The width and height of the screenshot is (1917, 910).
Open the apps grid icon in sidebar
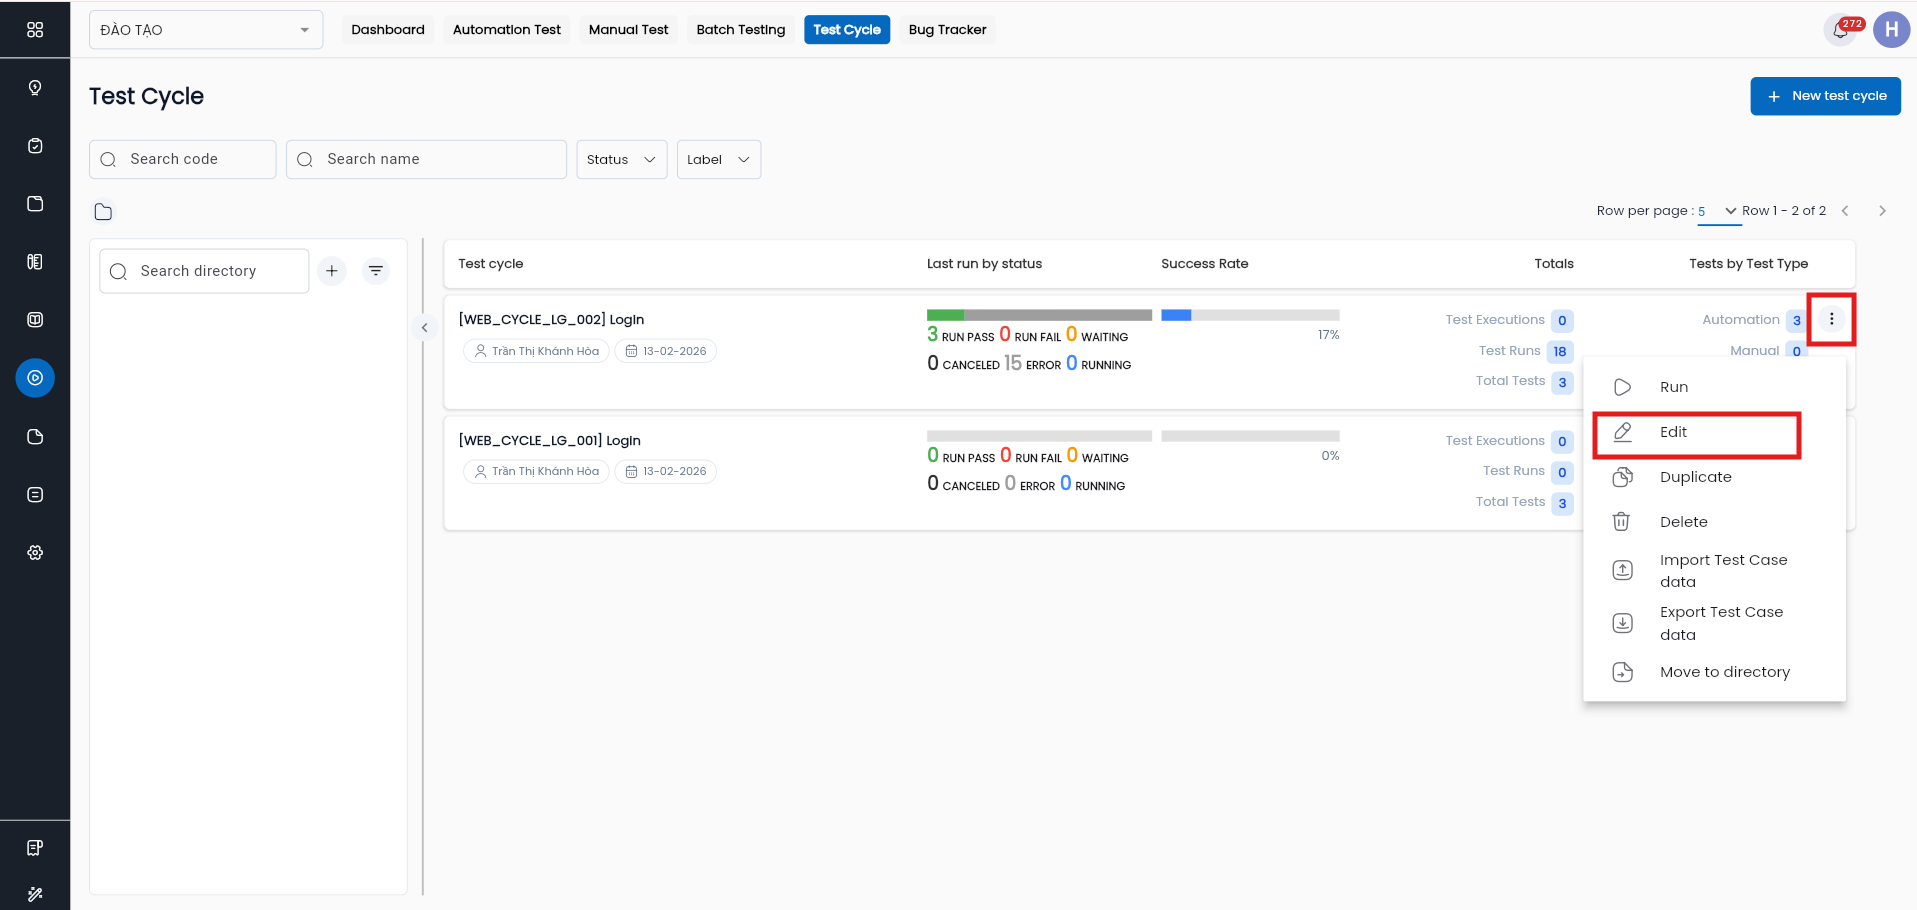click(x=35, y=30)
